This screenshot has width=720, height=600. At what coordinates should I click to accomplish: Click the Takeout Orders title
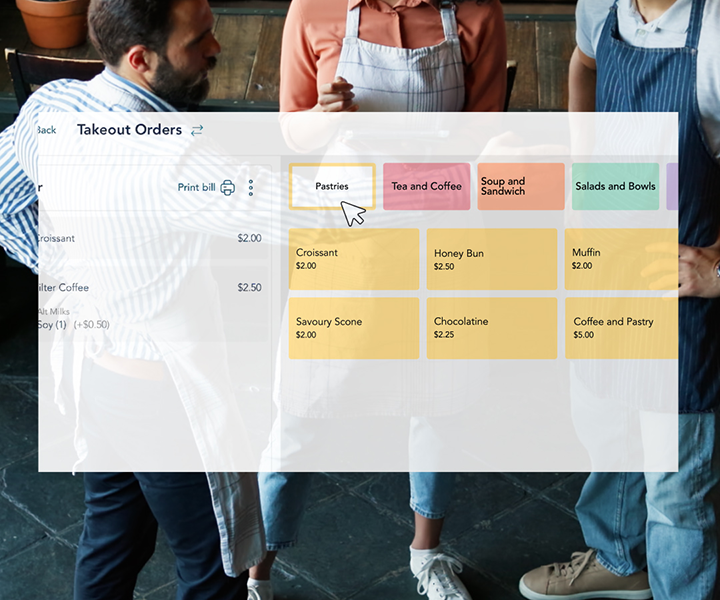[129, 130]
